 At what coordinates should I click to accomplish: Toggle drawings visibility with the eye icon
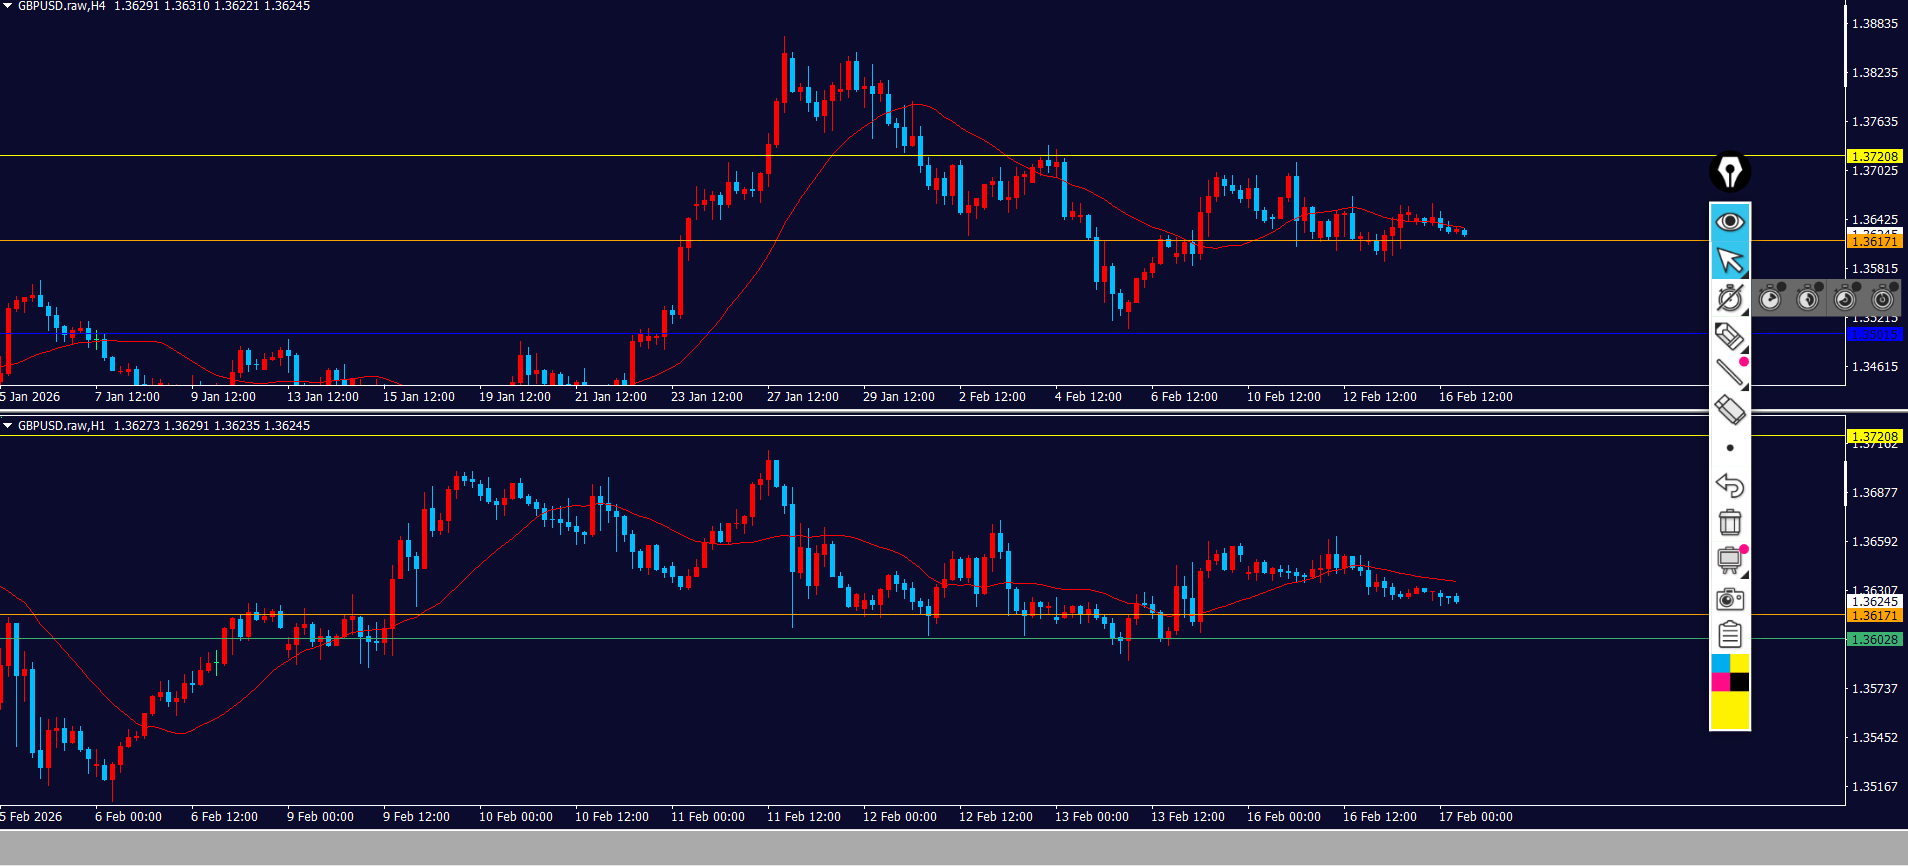(1729, 222)
